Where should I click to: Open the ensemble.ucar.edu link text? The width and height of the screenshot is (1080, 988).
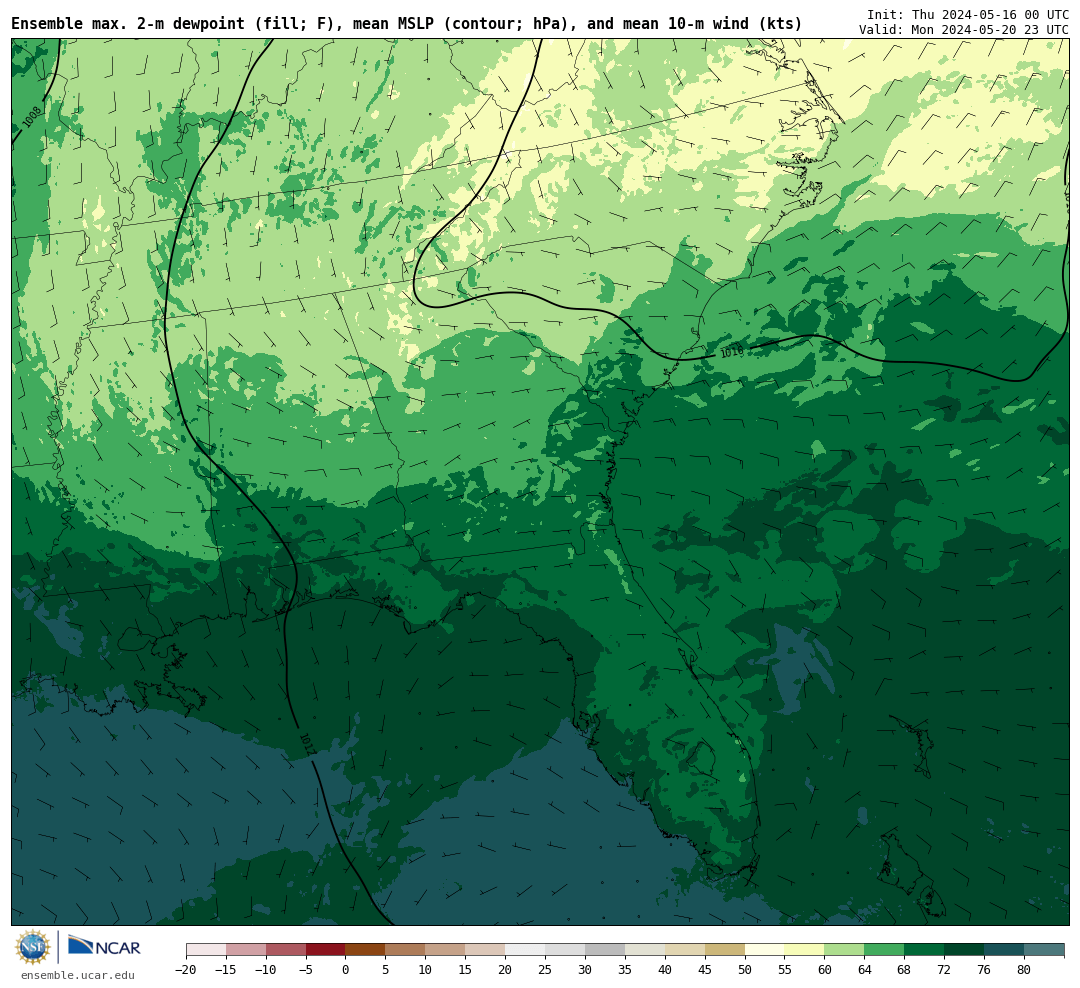78,975
